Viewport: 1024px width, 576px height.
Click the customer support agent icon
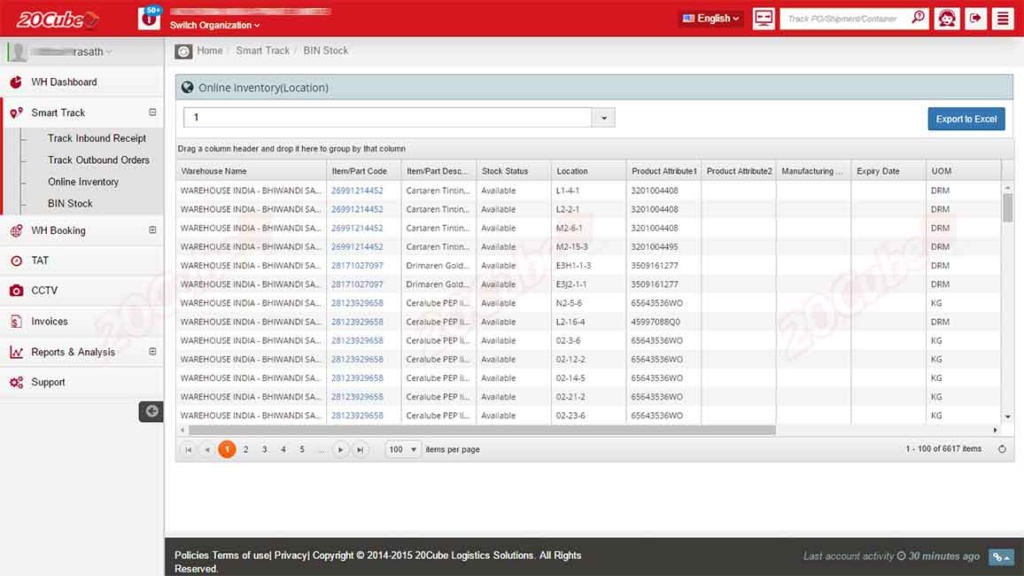point(947,19)
